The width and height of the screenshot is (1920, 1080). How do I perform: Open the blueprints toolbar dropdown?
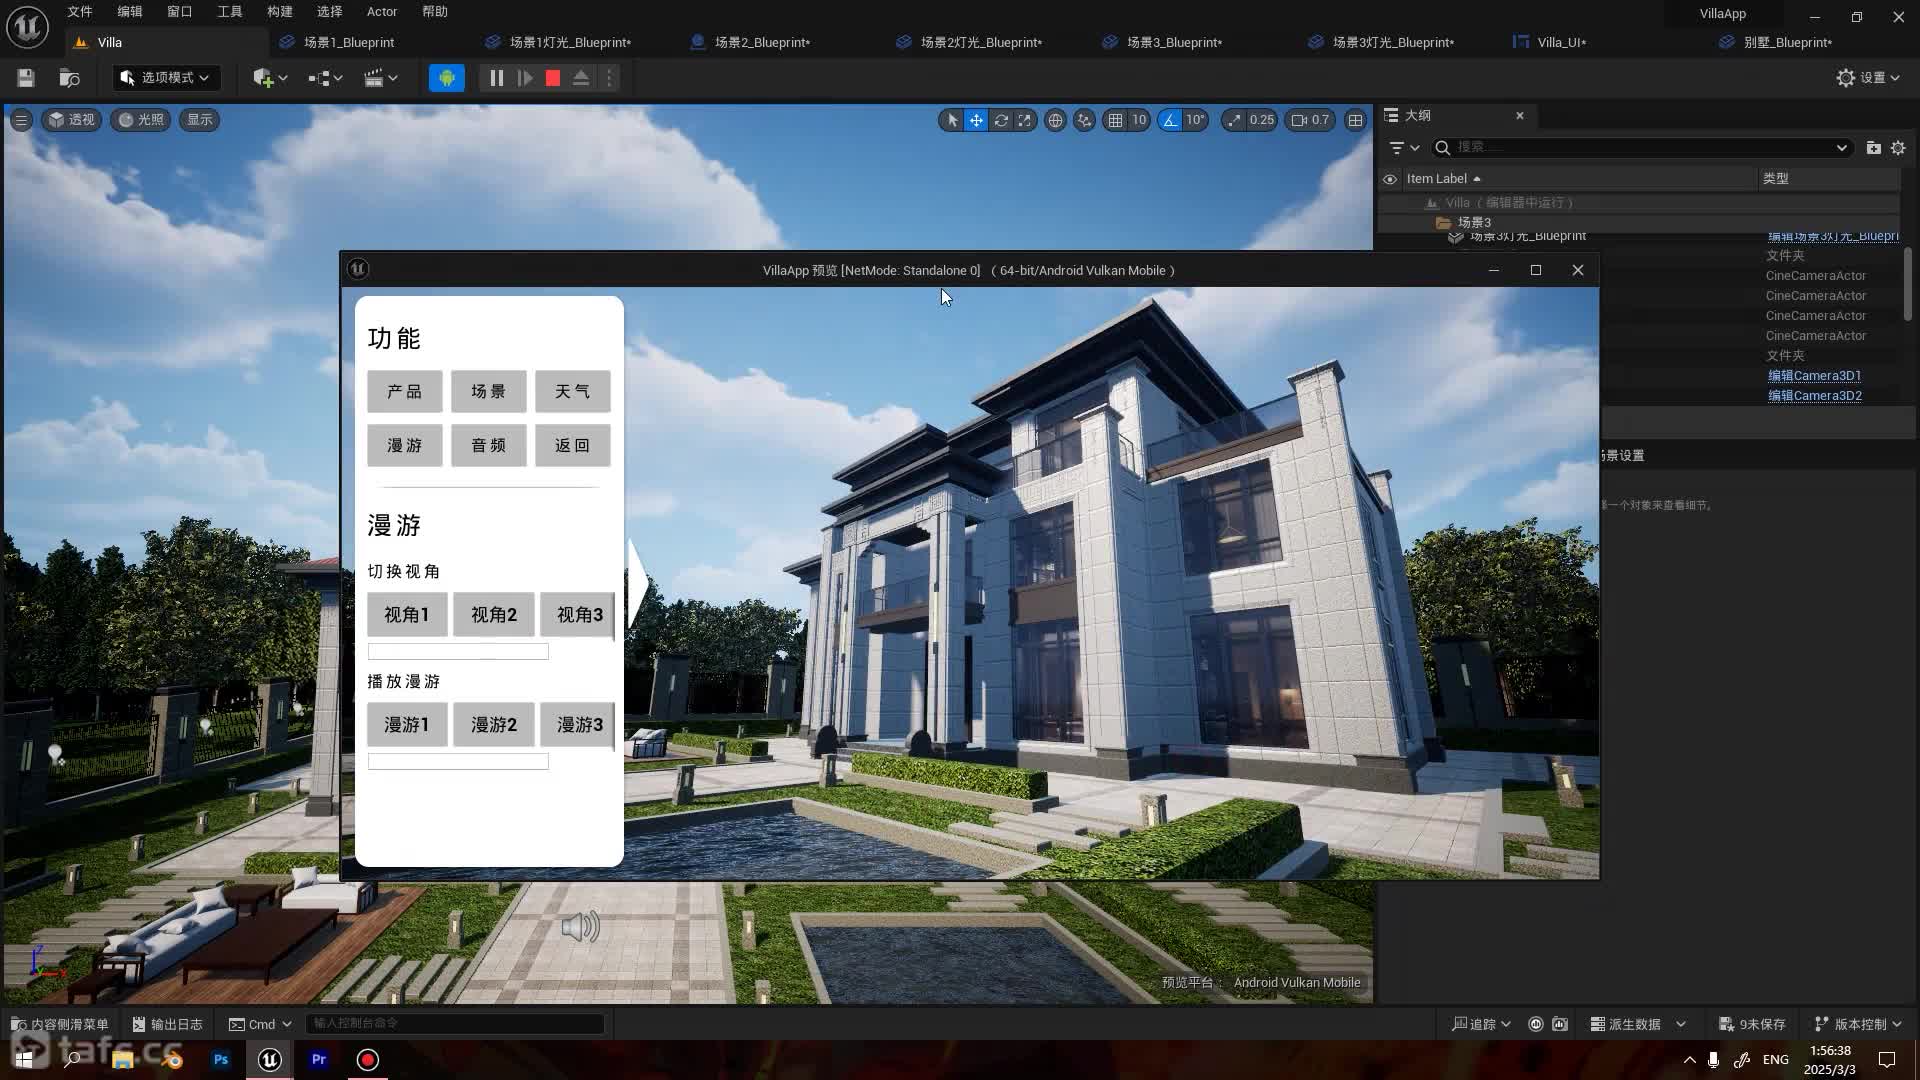325,78
